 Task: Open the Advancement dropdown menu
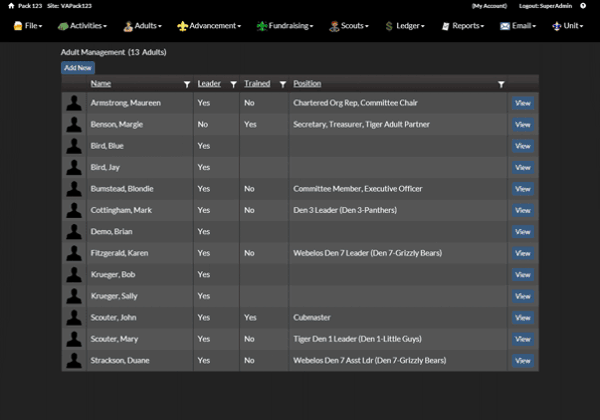(209, 26)
